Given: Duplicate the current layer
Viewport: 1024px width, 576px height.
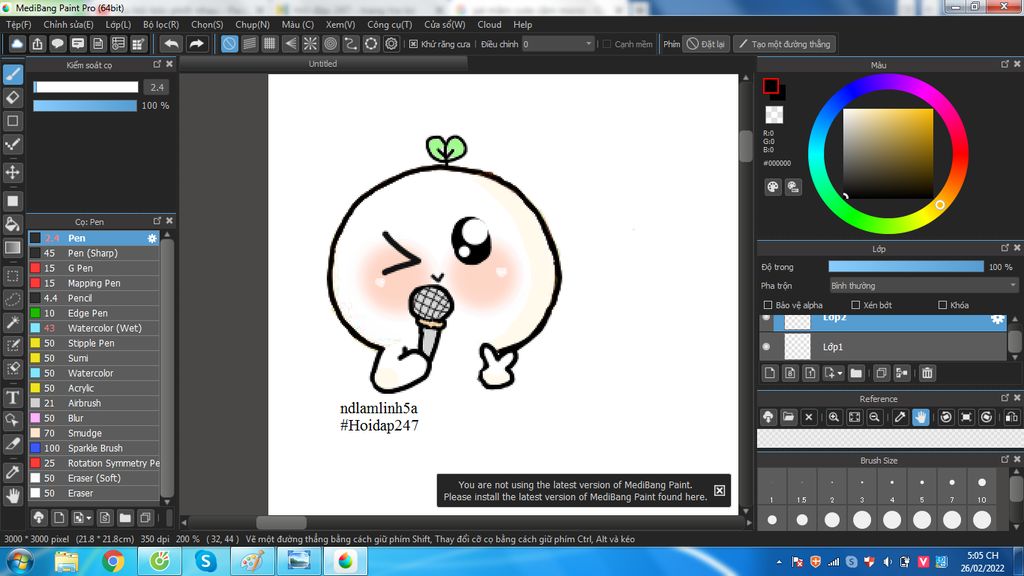Looking at the screenshot, I should [x=881, y=373].
